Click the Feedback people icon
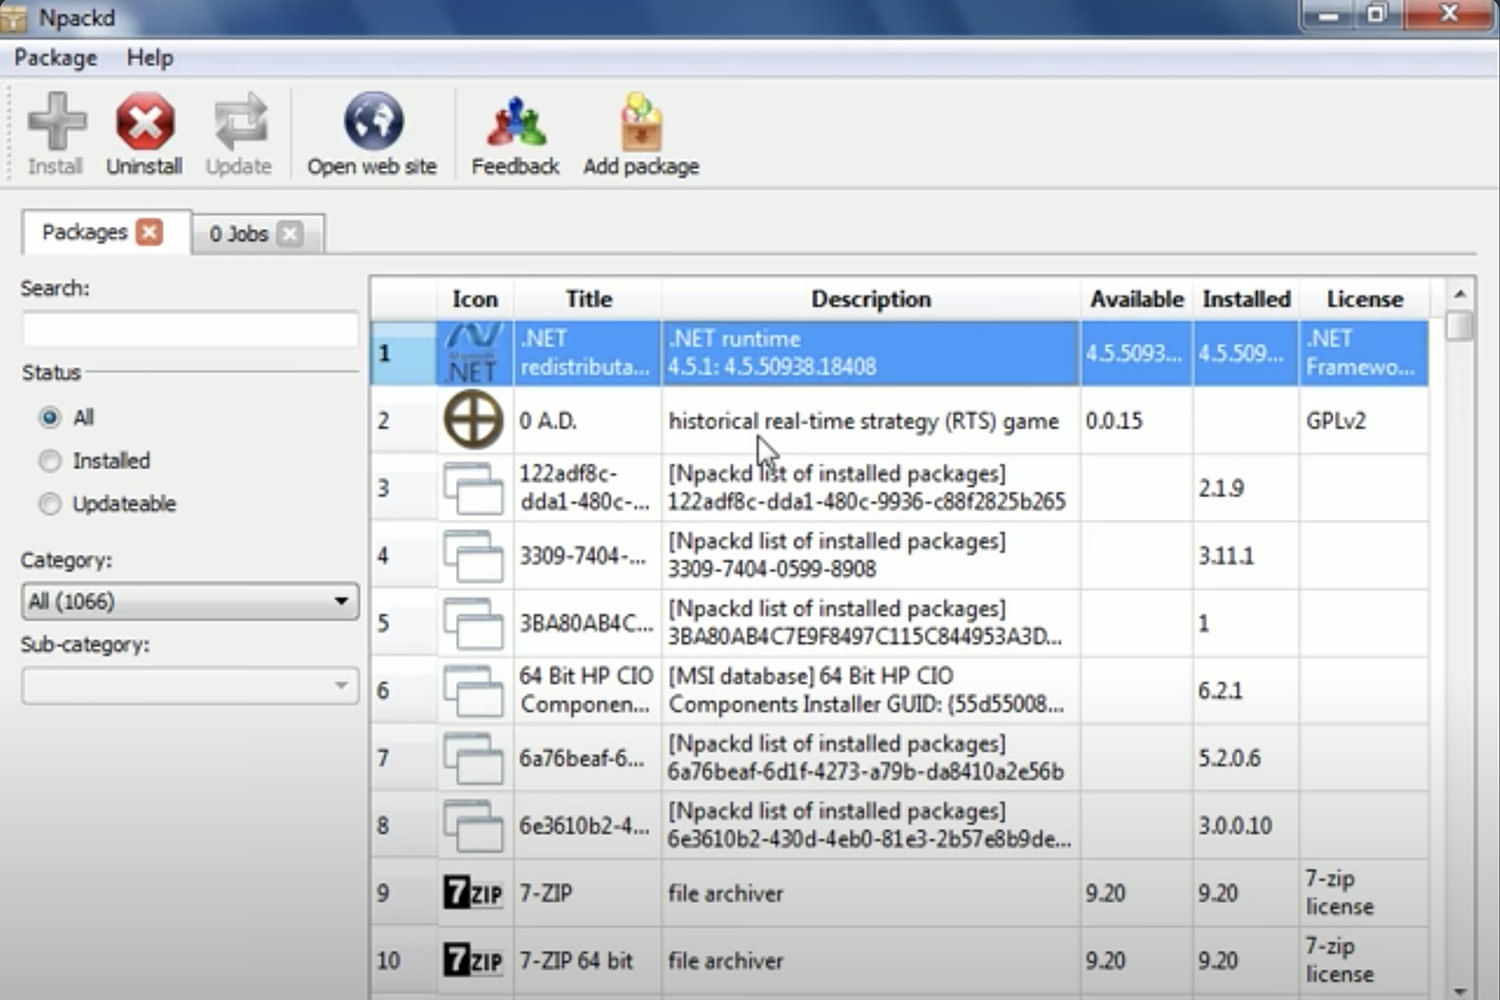This screenshot has height=1000, width=1500. (x=516, y=122)
